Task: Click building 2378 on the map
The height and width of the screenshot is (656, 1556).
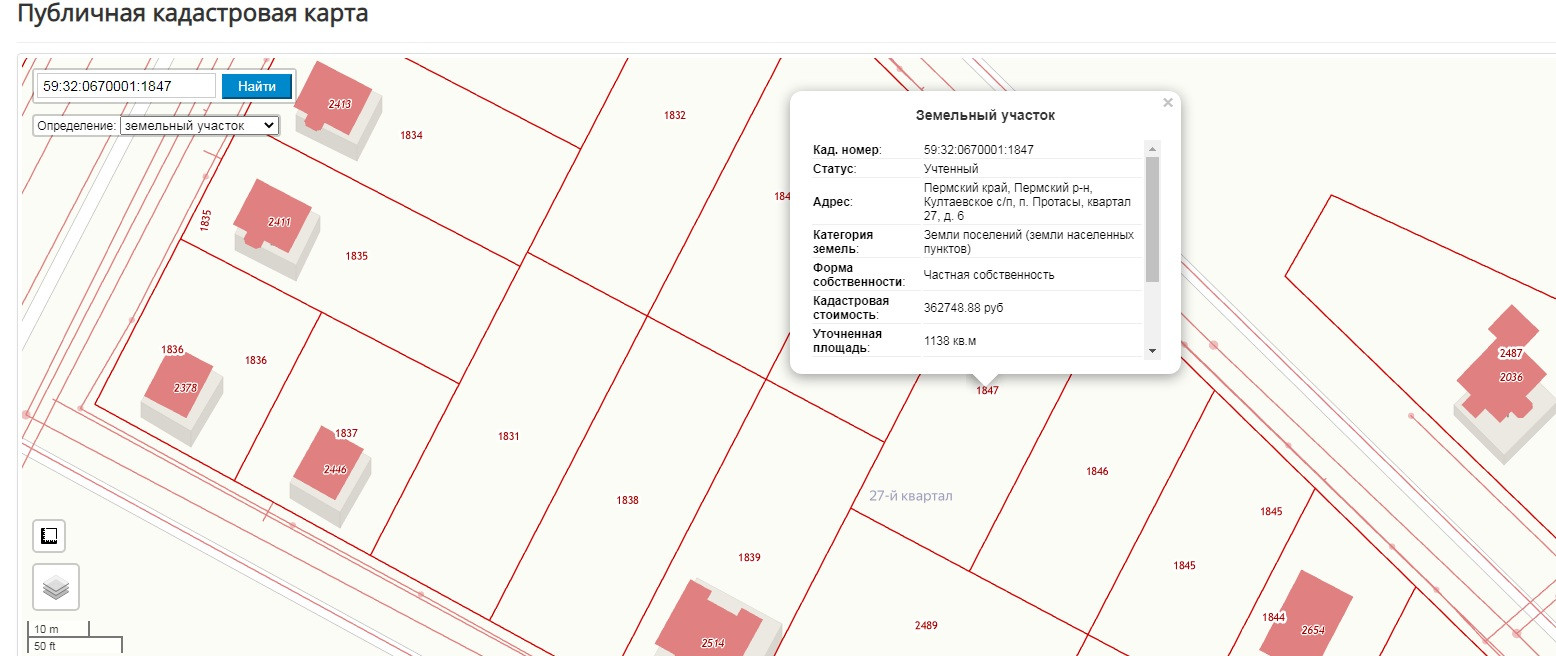Action: (x=180, y=385)
